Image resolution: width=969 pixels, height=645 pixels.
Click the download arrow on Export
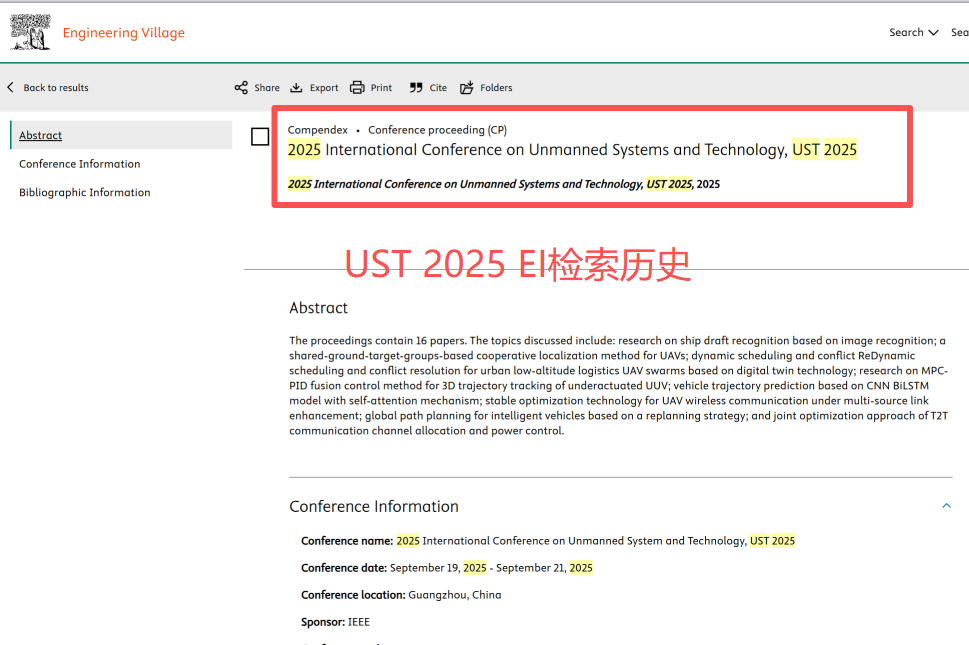297,88
